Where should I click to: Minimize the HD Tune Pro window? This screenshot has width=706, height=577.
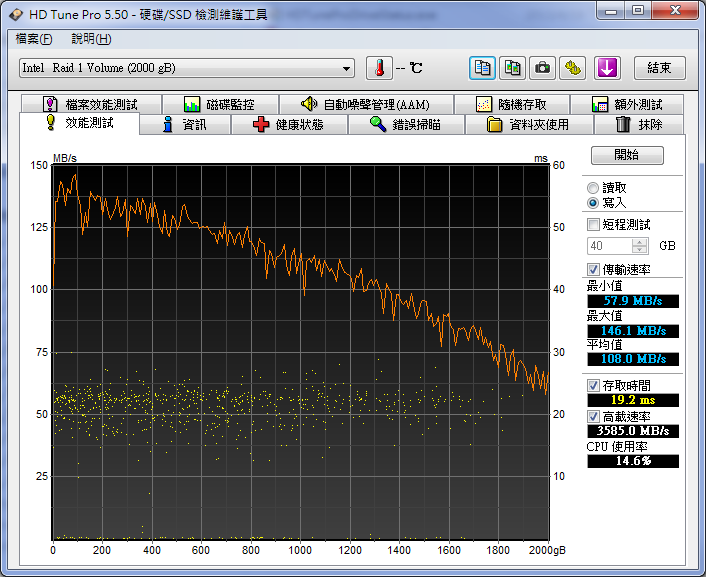(611, 10)
